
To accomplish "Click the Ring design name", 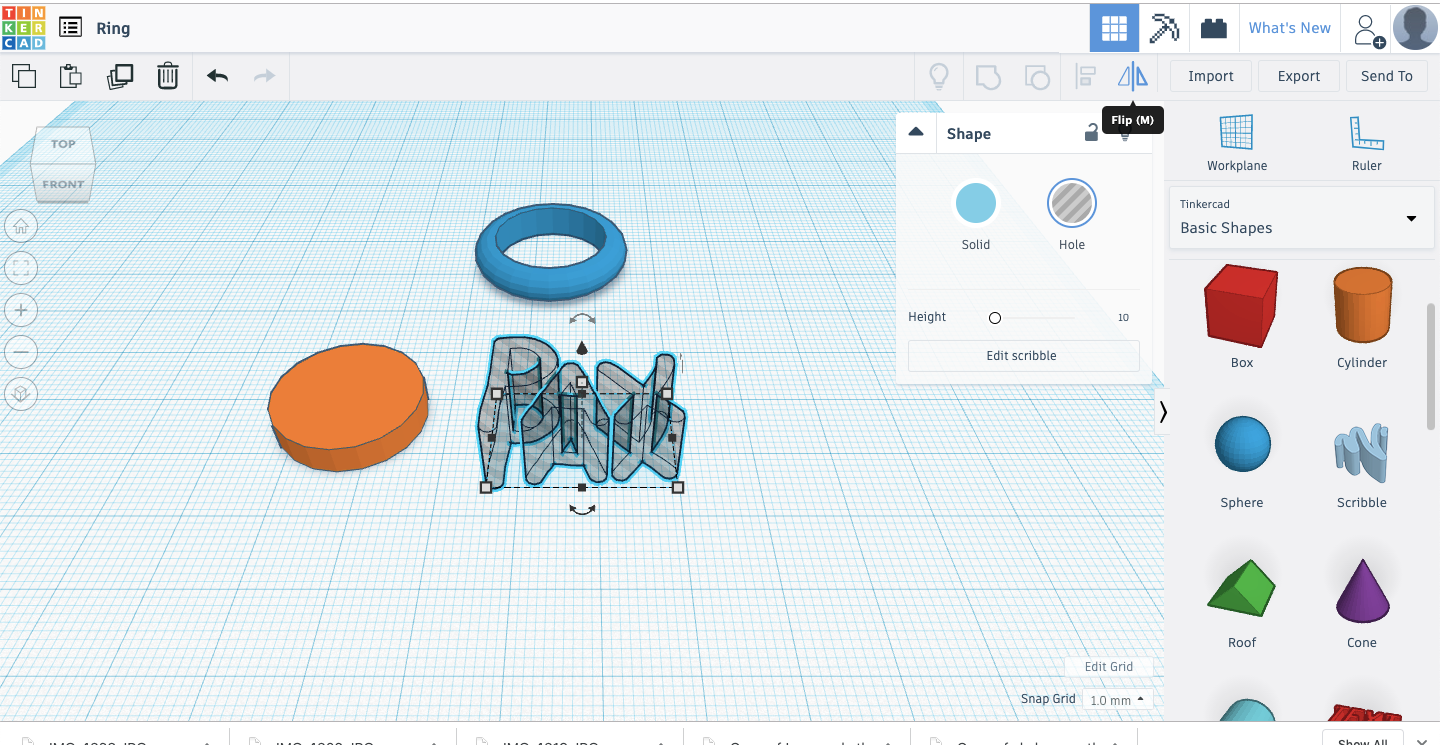I will pyautogui.click(x=113, y=28).
